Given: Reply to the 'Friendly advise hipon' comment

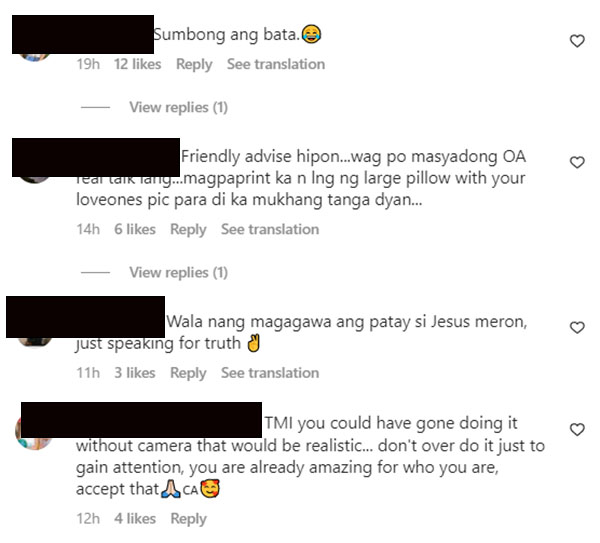Looking at the screenshot, I should pyautogui.click(x=188, y=230).
